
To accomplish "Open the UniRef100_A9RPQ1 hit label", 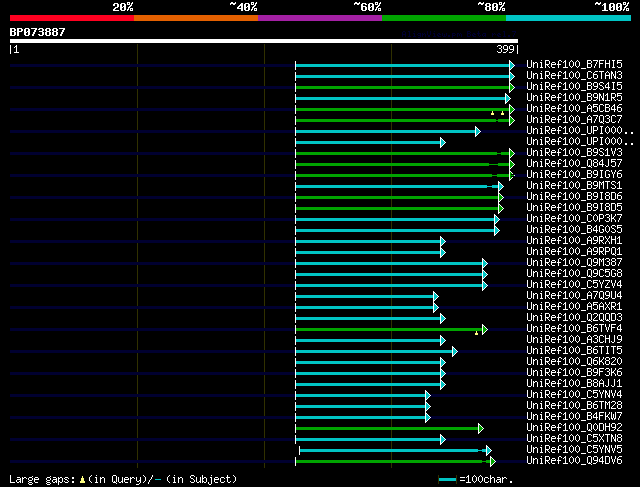I will [x=574, y=251].
